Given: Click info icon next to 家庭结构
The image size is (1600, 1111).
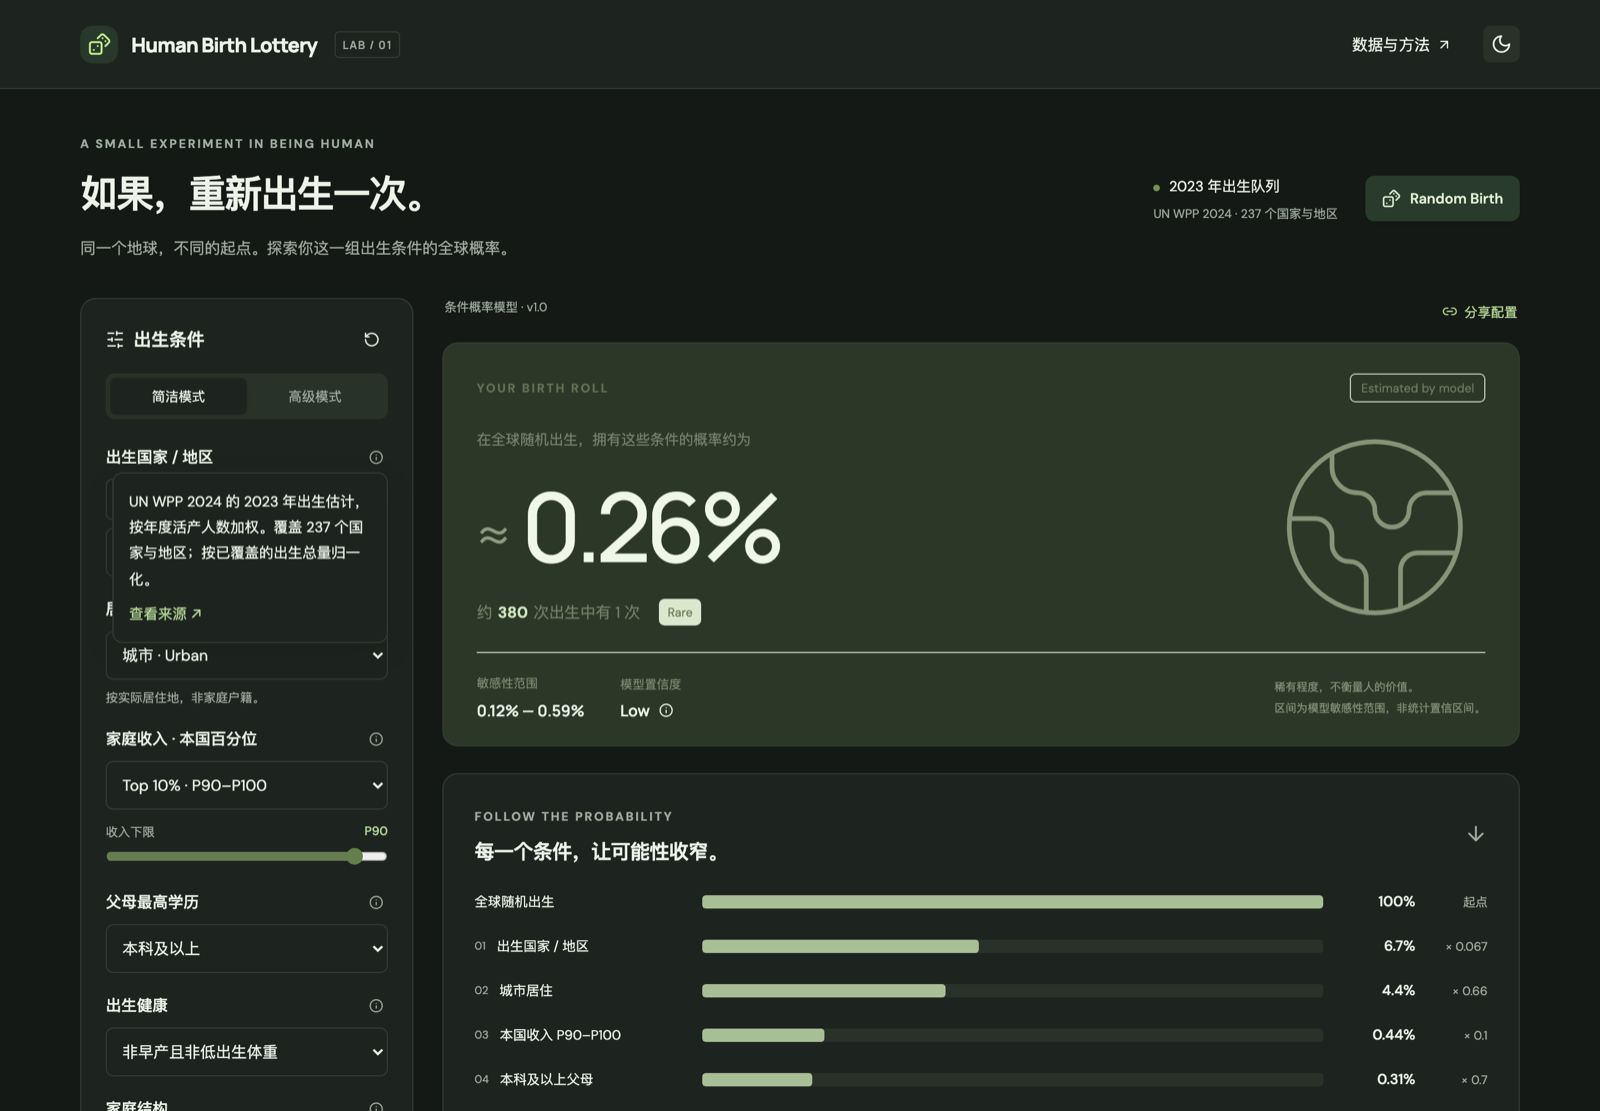Looking at the screenshot, I should [376, 1107].
